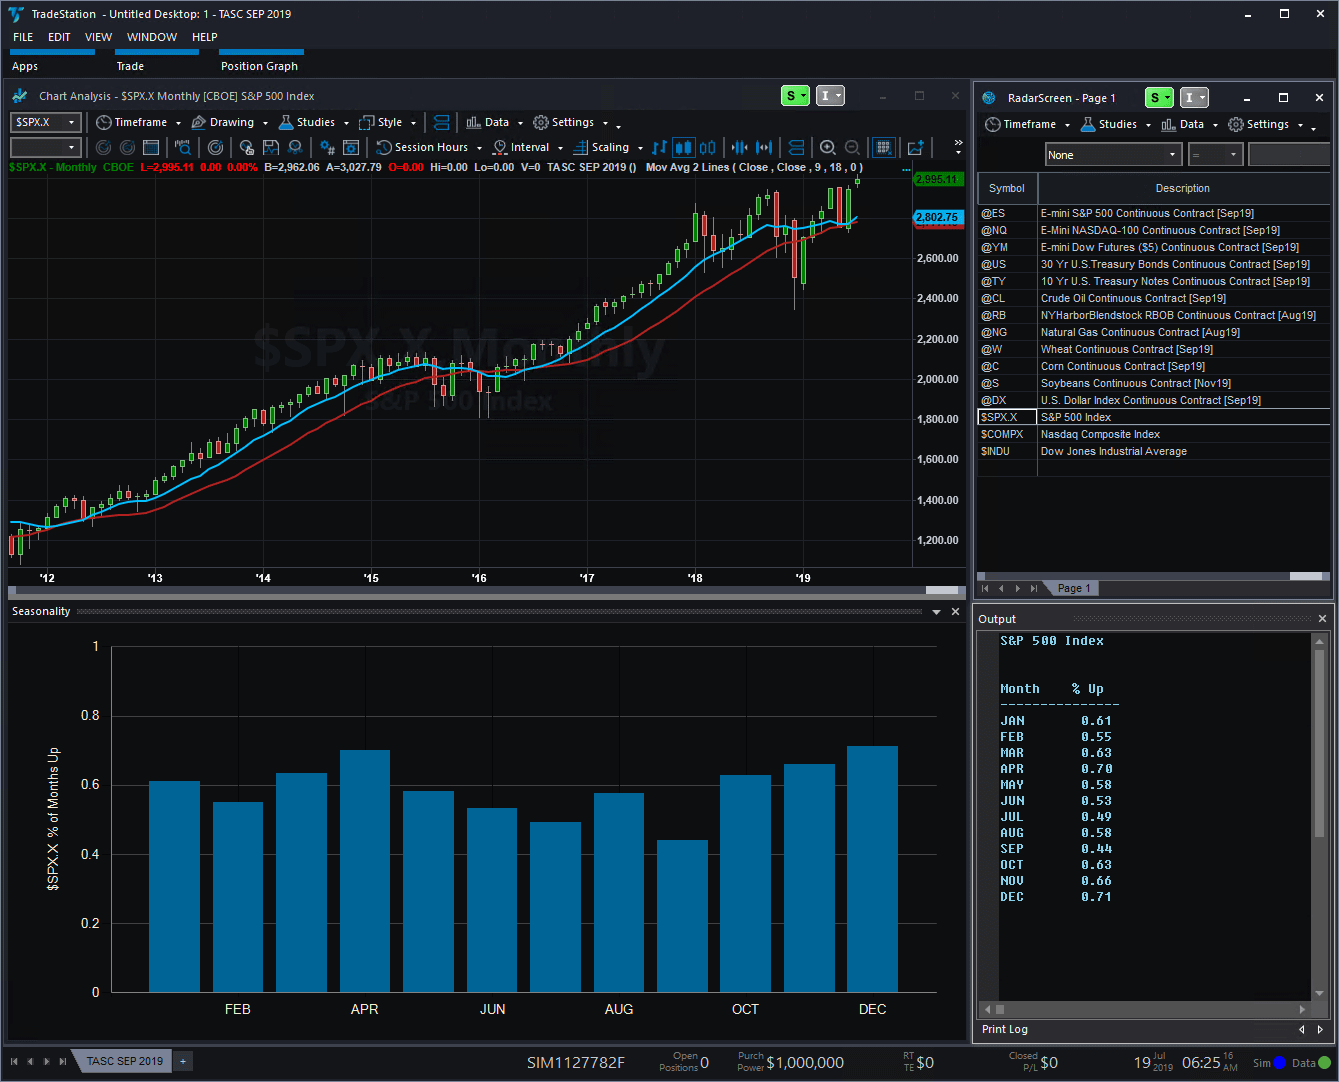Click the RadarScreen globe title icon
Screen dimensions: 1339x1082
coord(989,98)
